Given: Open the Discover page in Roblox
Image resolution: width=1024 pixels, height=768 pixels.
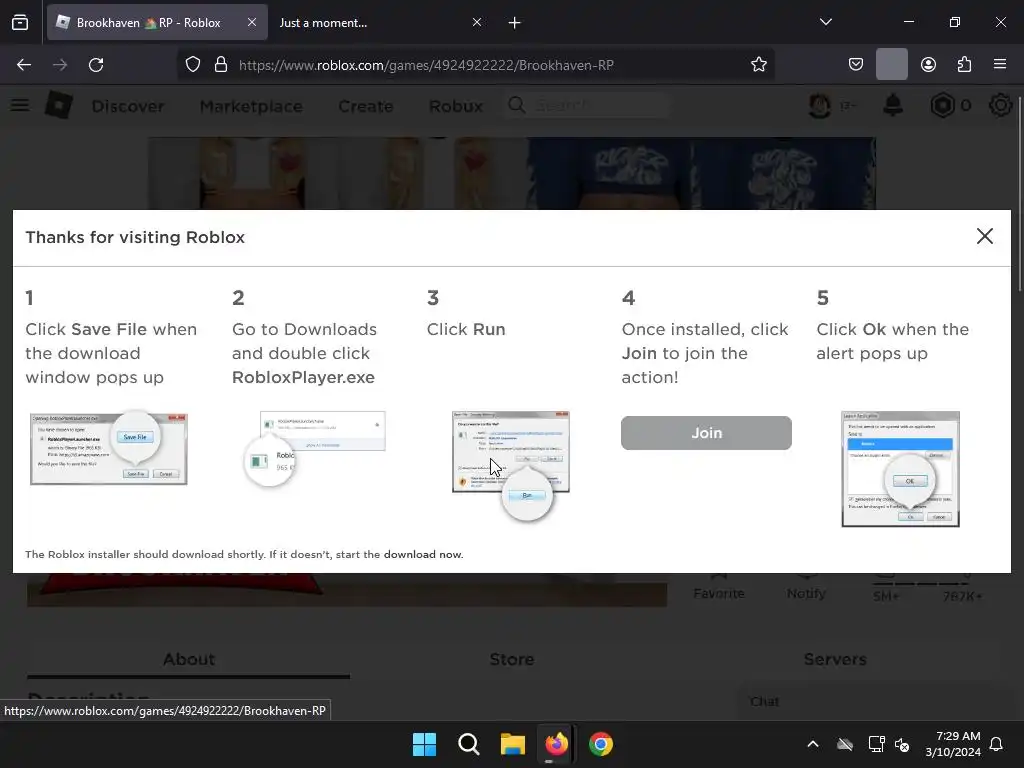Looking at the screenshot, I should click(x=128, y=106).
